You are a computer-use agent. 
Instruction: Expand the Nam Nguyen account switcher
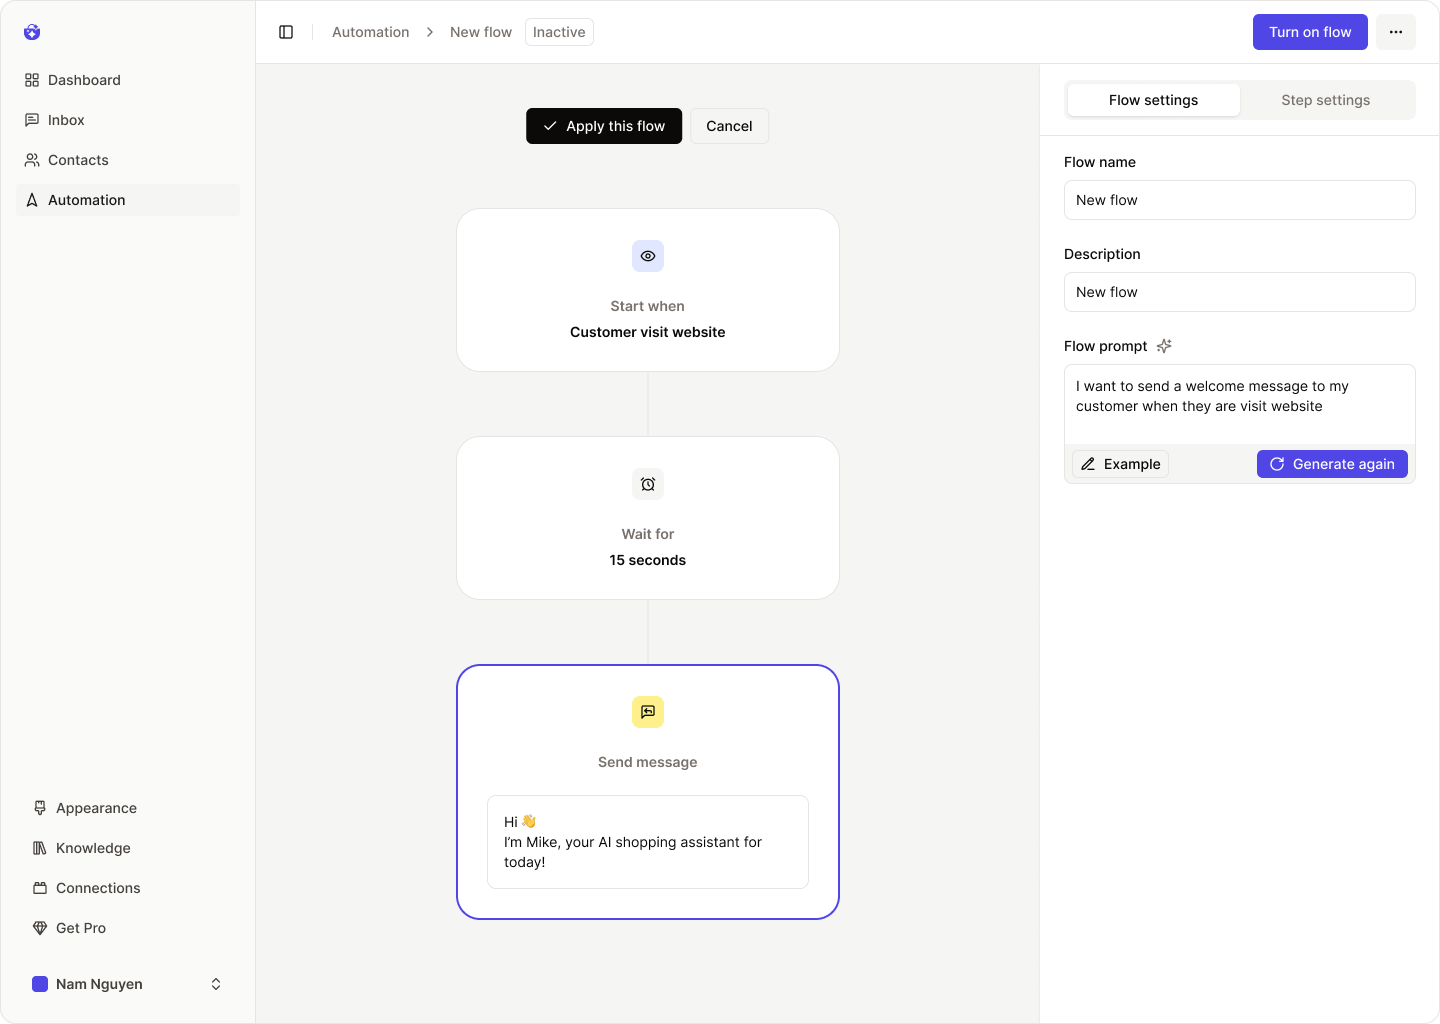pos(216,984)
